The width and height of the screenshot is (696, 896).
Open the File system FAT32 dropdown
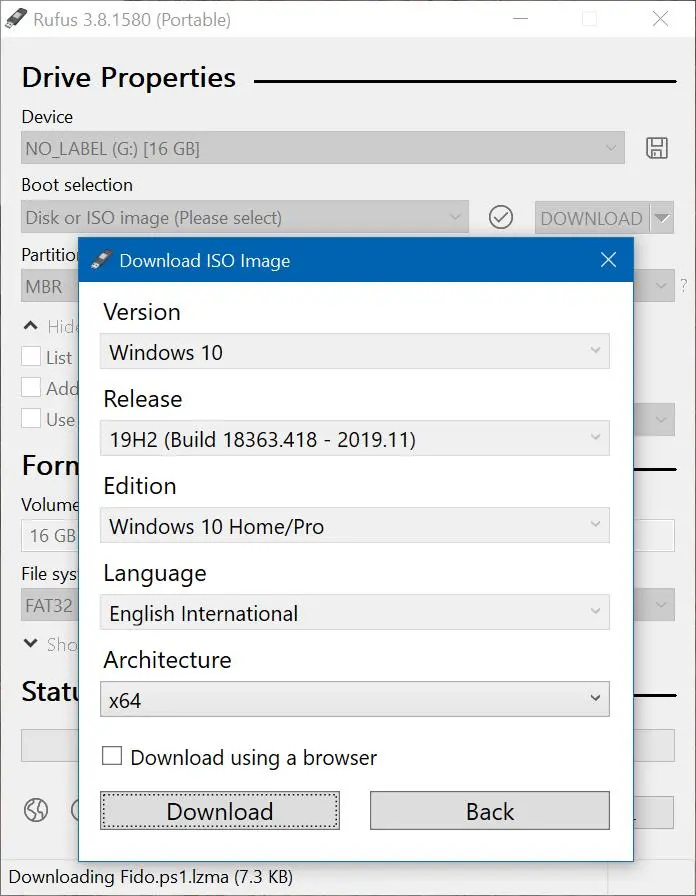pyautogui.click(x=50, y=605)
